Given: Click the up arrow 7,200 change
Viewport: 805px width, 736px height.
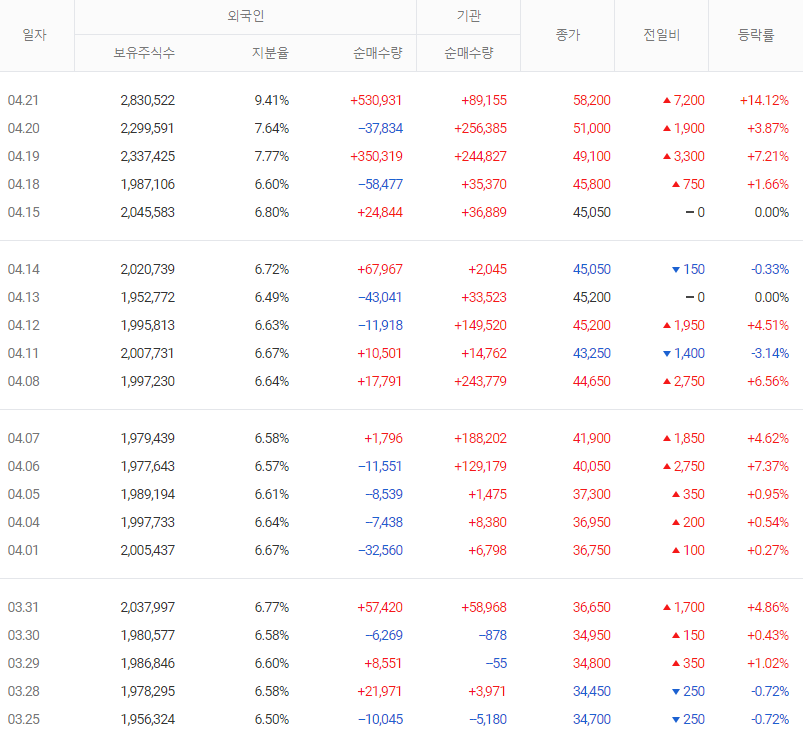Looking at the screenshot, I should (x=683, y=100).
